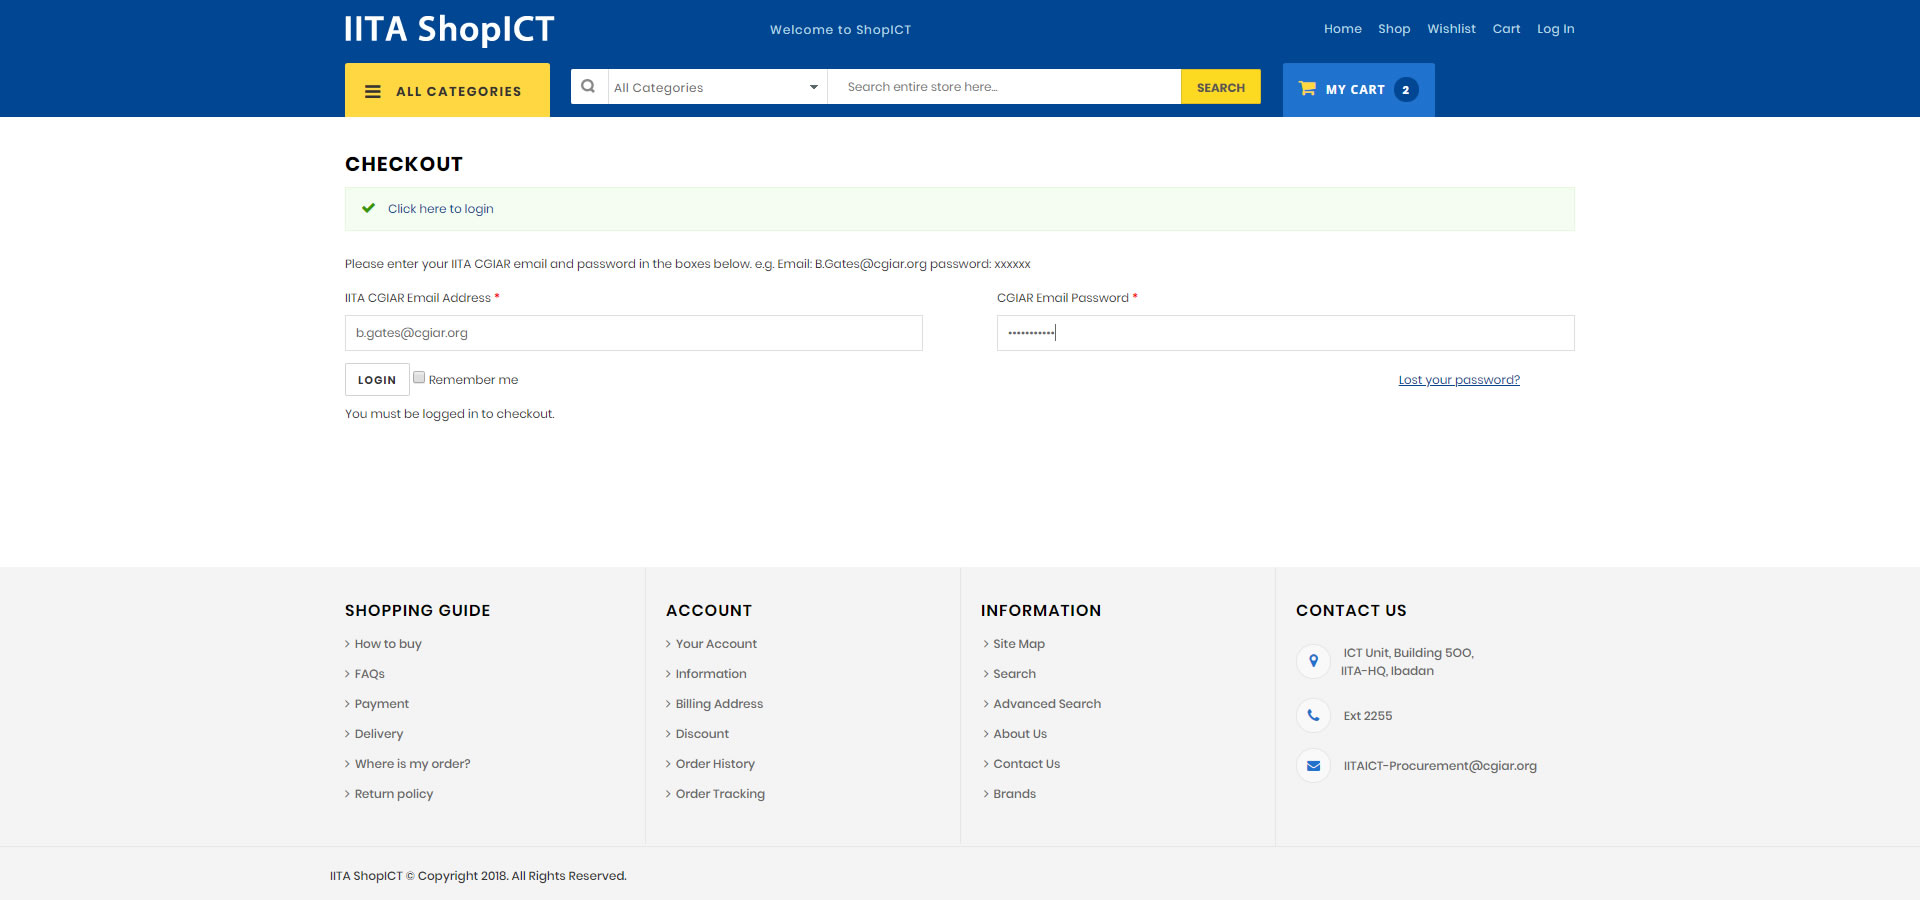Focus the IITA CGIAR Email Address field
Image resolution: width=1920 pixels, height=900 pixels.
(x=634, y=333)
